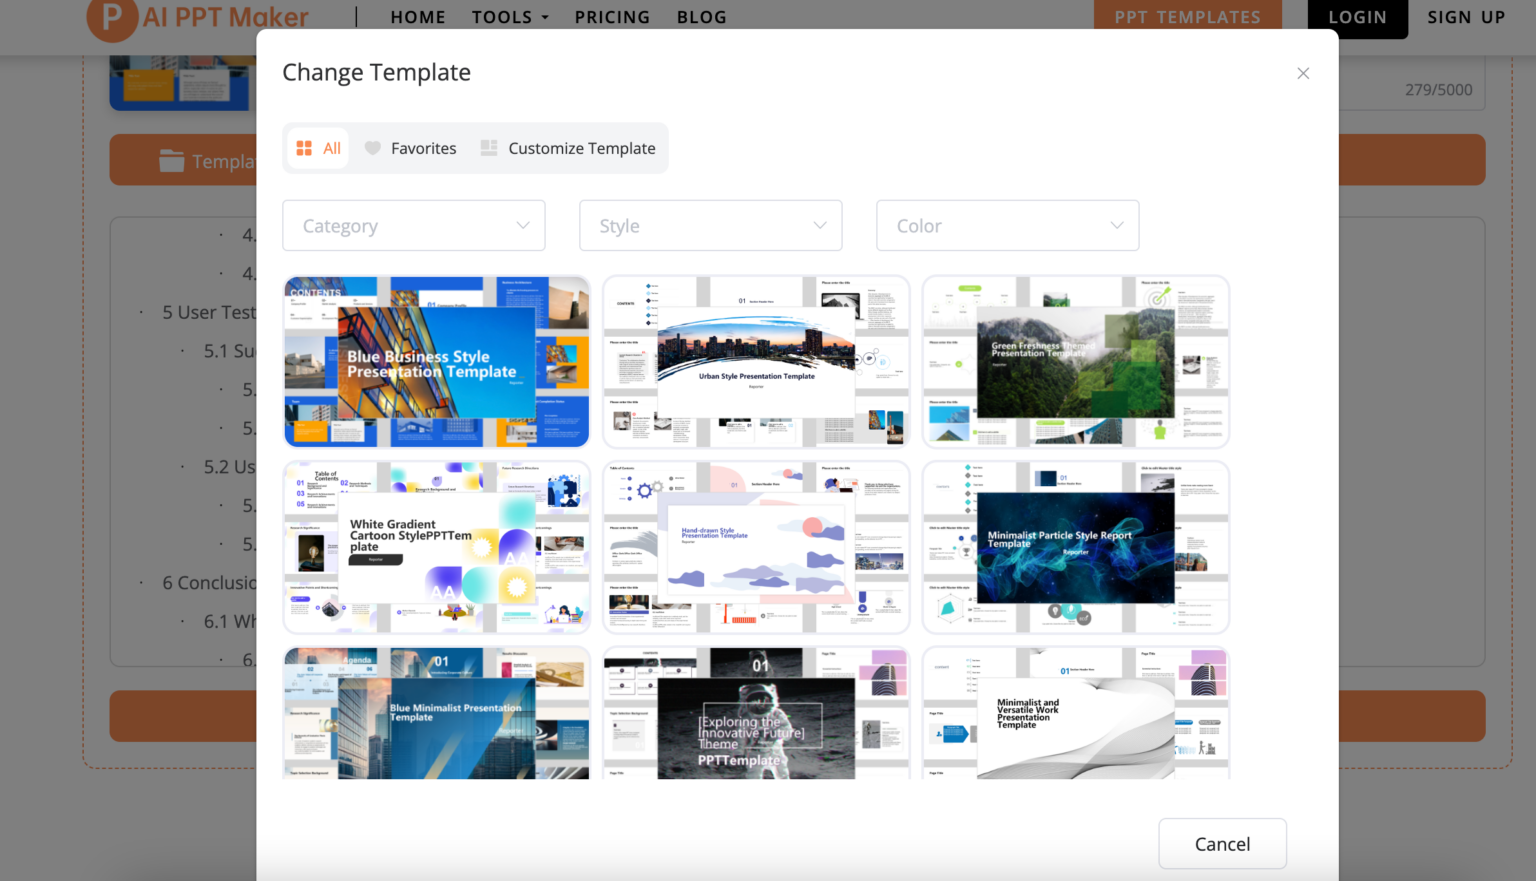Click the grid icon next to Customize Template

click(x=489, y=147)
